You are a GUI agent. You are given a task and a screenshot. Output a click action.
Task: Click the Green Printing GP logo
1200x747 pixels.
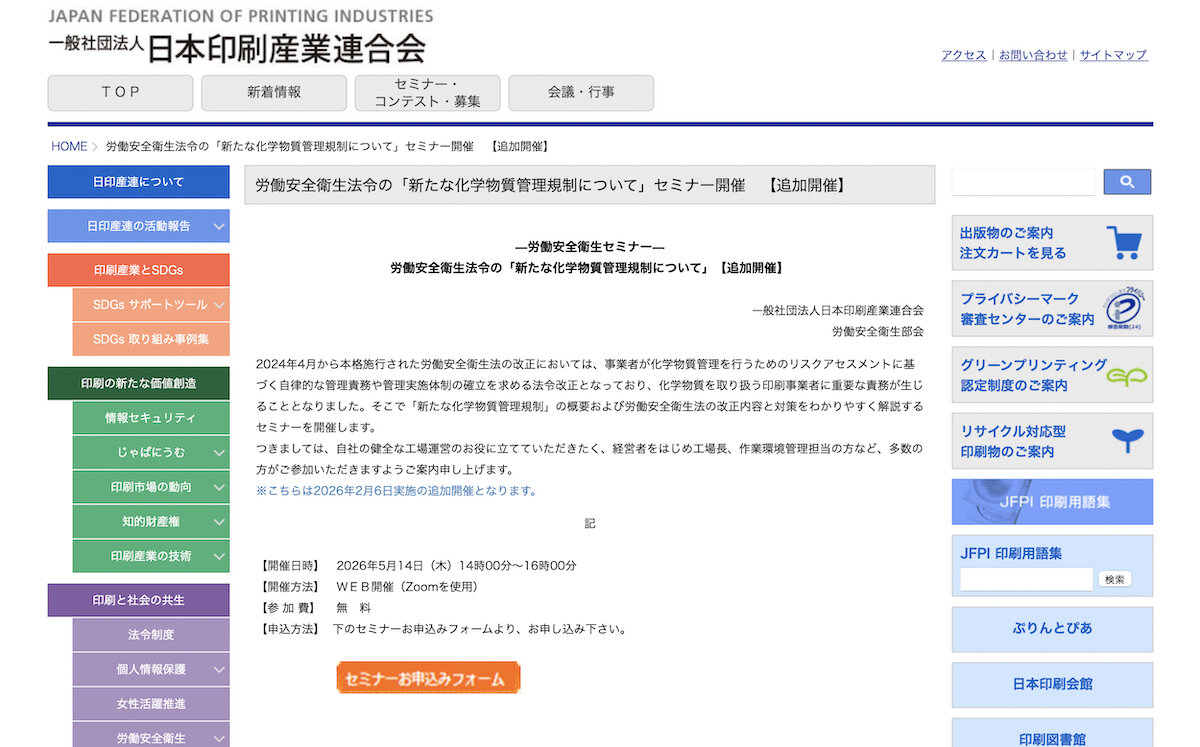(1126, 376)
